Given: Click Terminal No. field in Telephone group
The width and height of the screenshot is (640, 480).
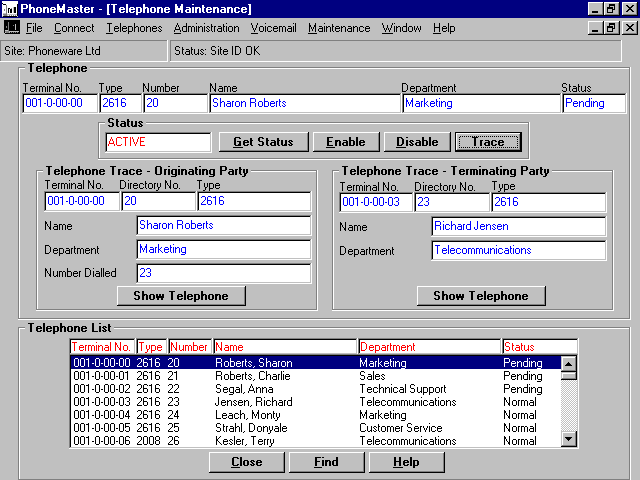Looking at the screenshot, I should coord(60,103).
